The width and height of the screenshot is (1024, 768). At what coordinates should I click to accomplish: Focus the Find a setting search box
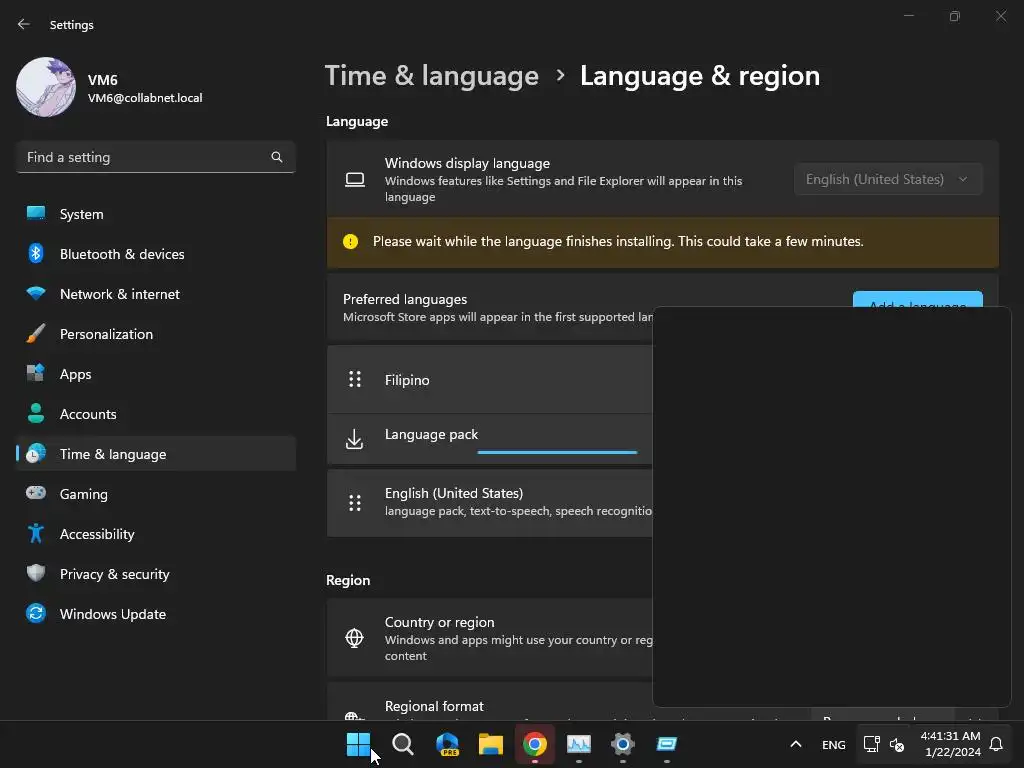(x=155, y=157)
